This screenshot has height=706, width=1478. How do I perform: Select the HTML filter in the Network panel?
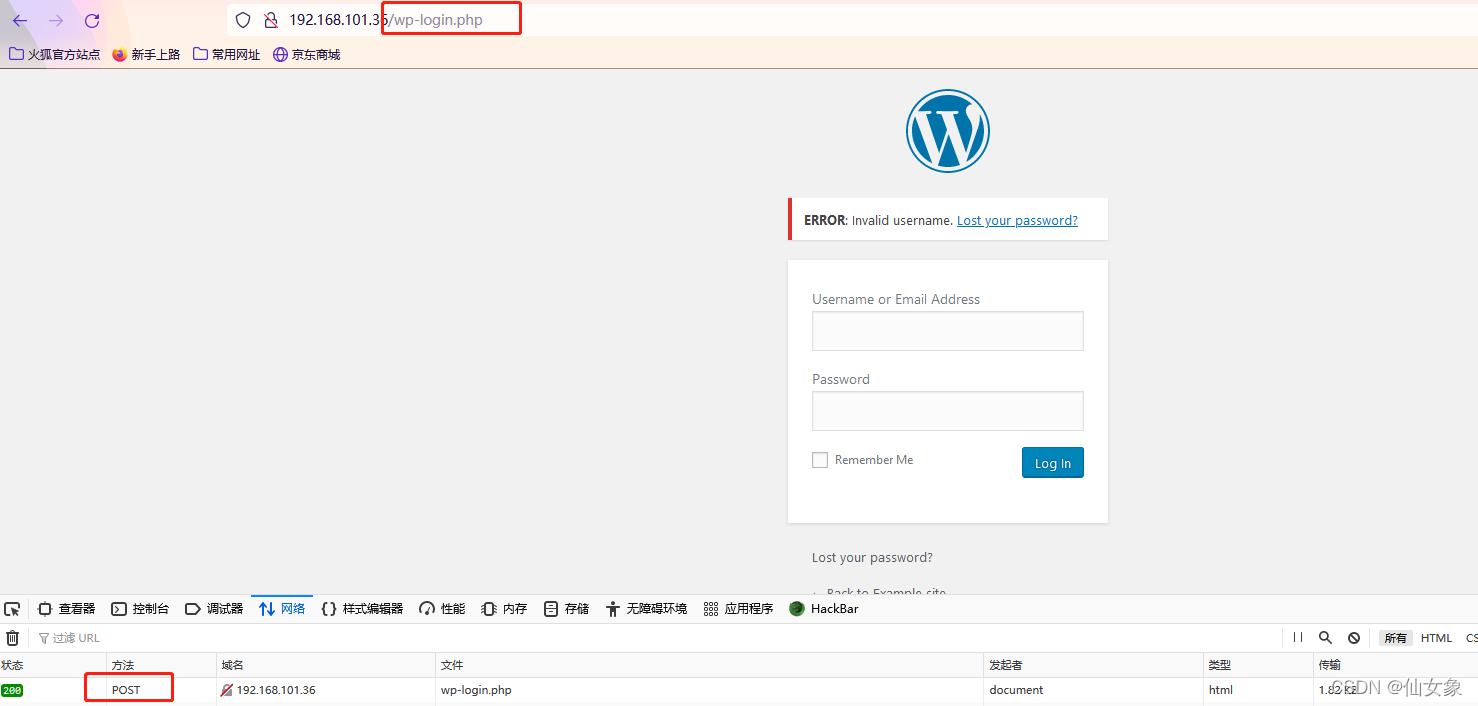1436,637
